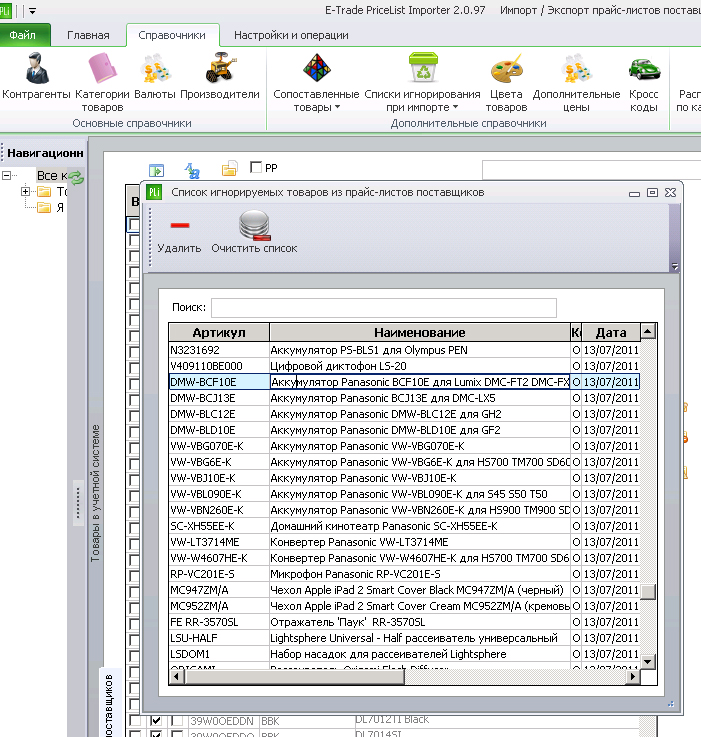
Task: Click the translate letters toolbar icon
Action: point(192,170)
